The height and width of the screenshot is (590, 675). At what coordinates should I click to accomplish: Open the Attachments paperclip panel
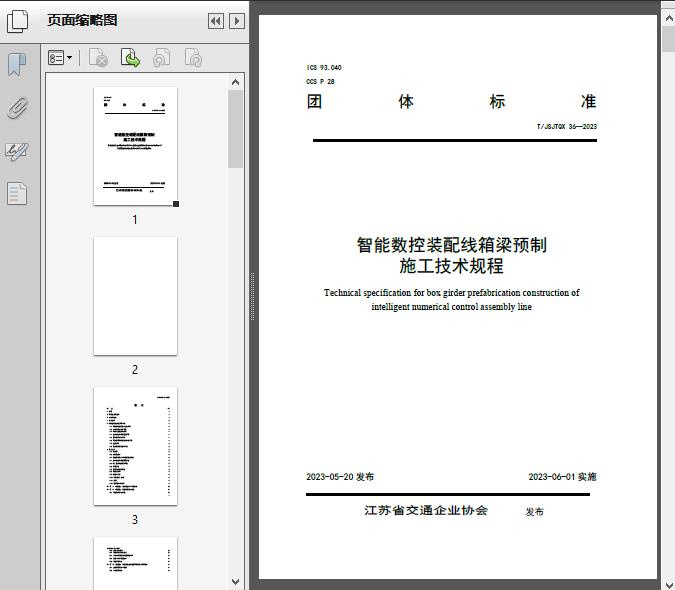pyautogui.click(x=17, y=108)
